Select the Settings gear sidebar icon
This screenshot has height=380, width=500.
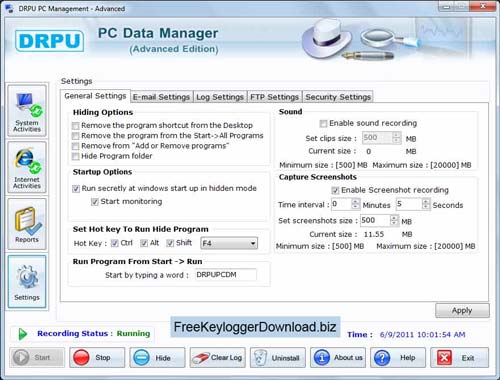[x=27, y=282]
